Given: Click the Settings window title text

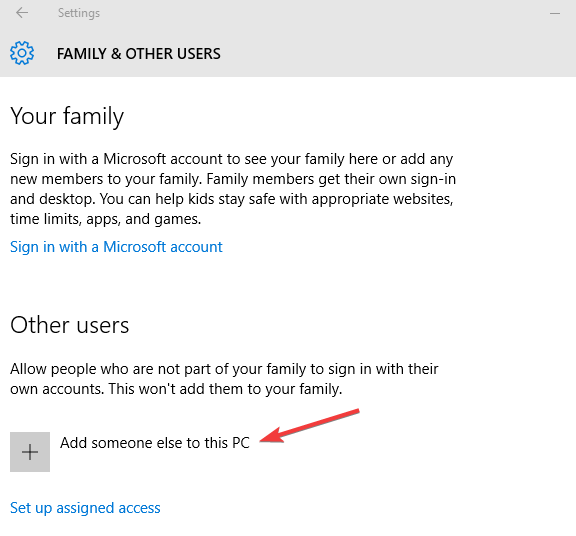Looking at the screenshot, I should coord(79,13).
